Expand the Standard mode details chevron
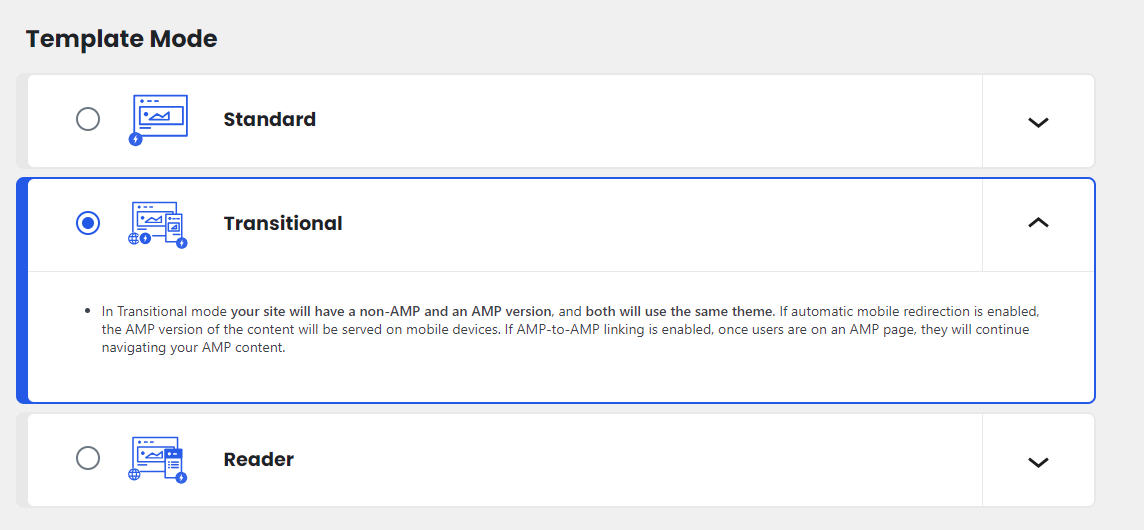This screenshot has height=530, width=1144. pos(1038,122)
